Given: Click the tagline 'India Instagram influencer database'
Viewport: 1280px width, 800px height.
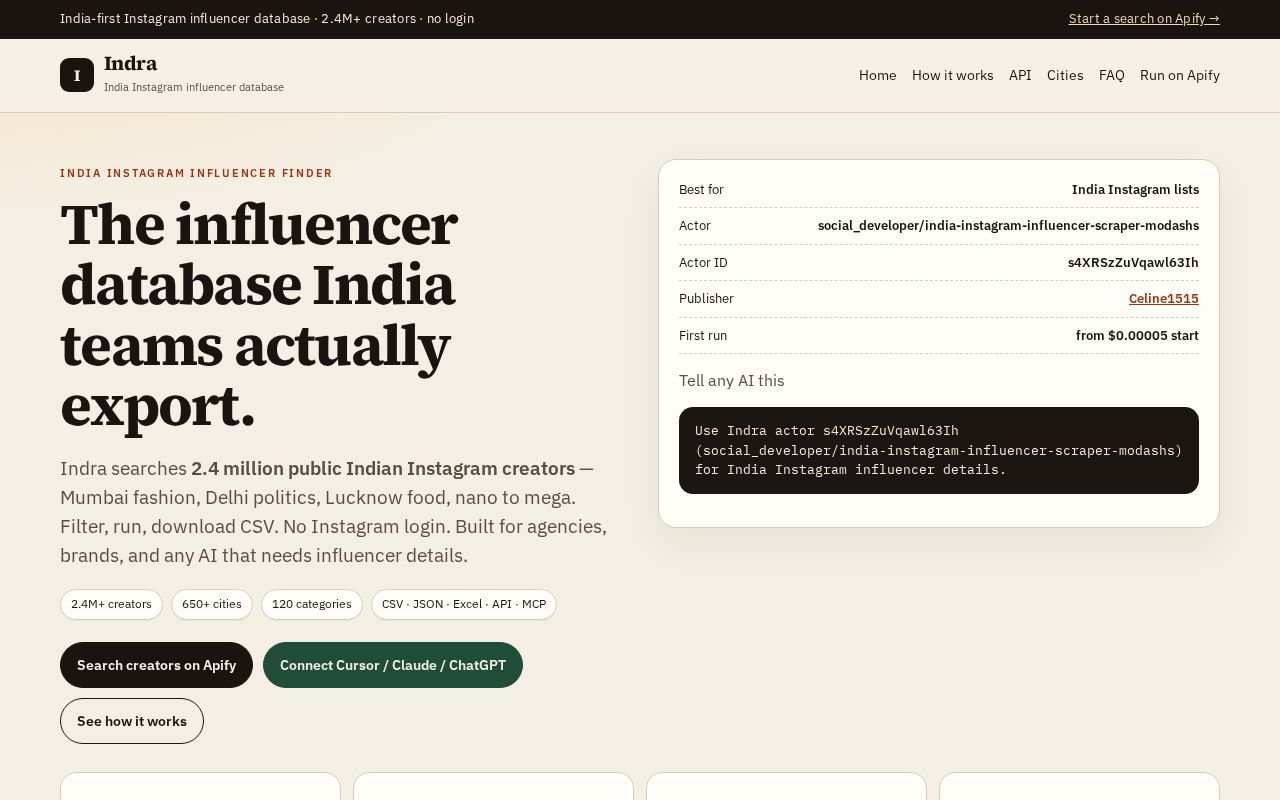Looking at the screenshot, I should coord(194,87).
